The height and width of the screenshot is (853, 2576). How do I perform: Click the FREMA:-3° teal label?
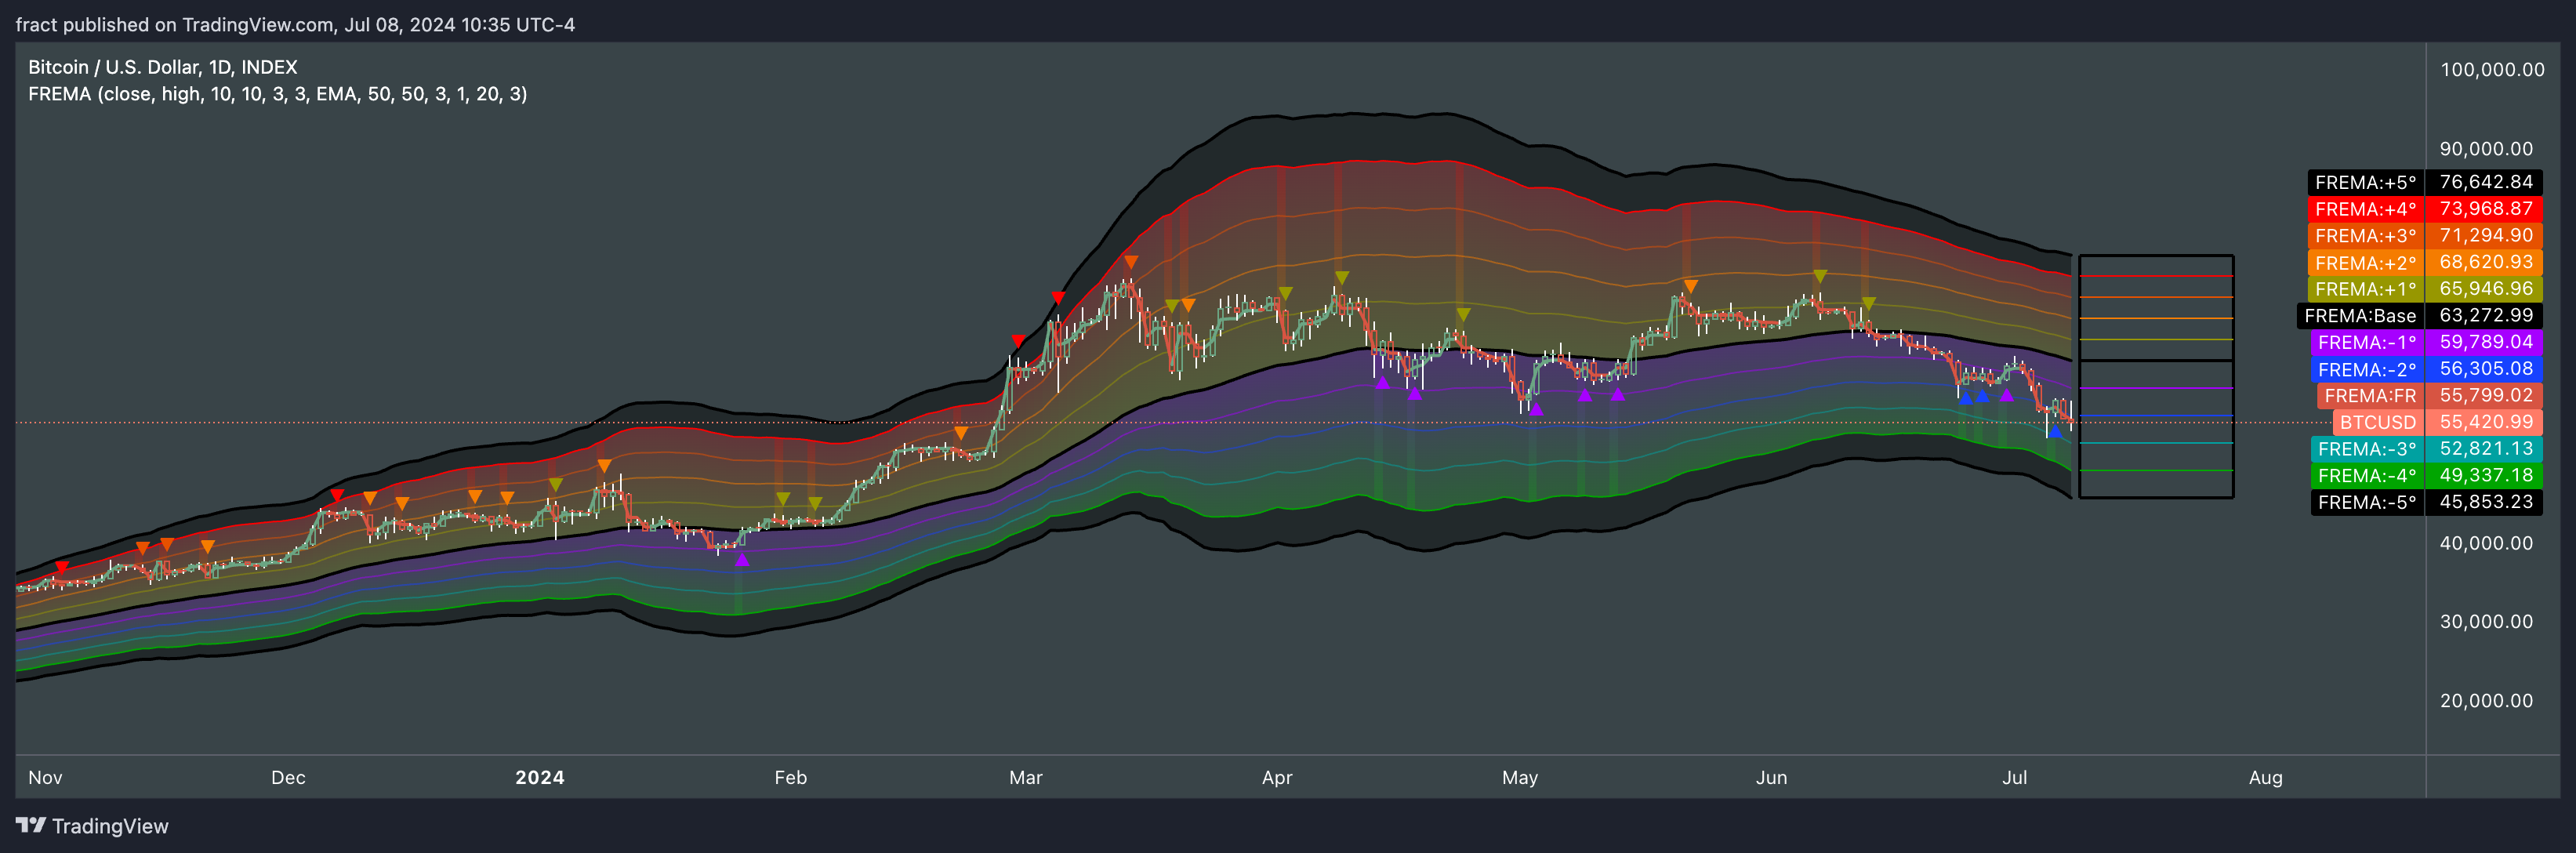point(2368,449)
